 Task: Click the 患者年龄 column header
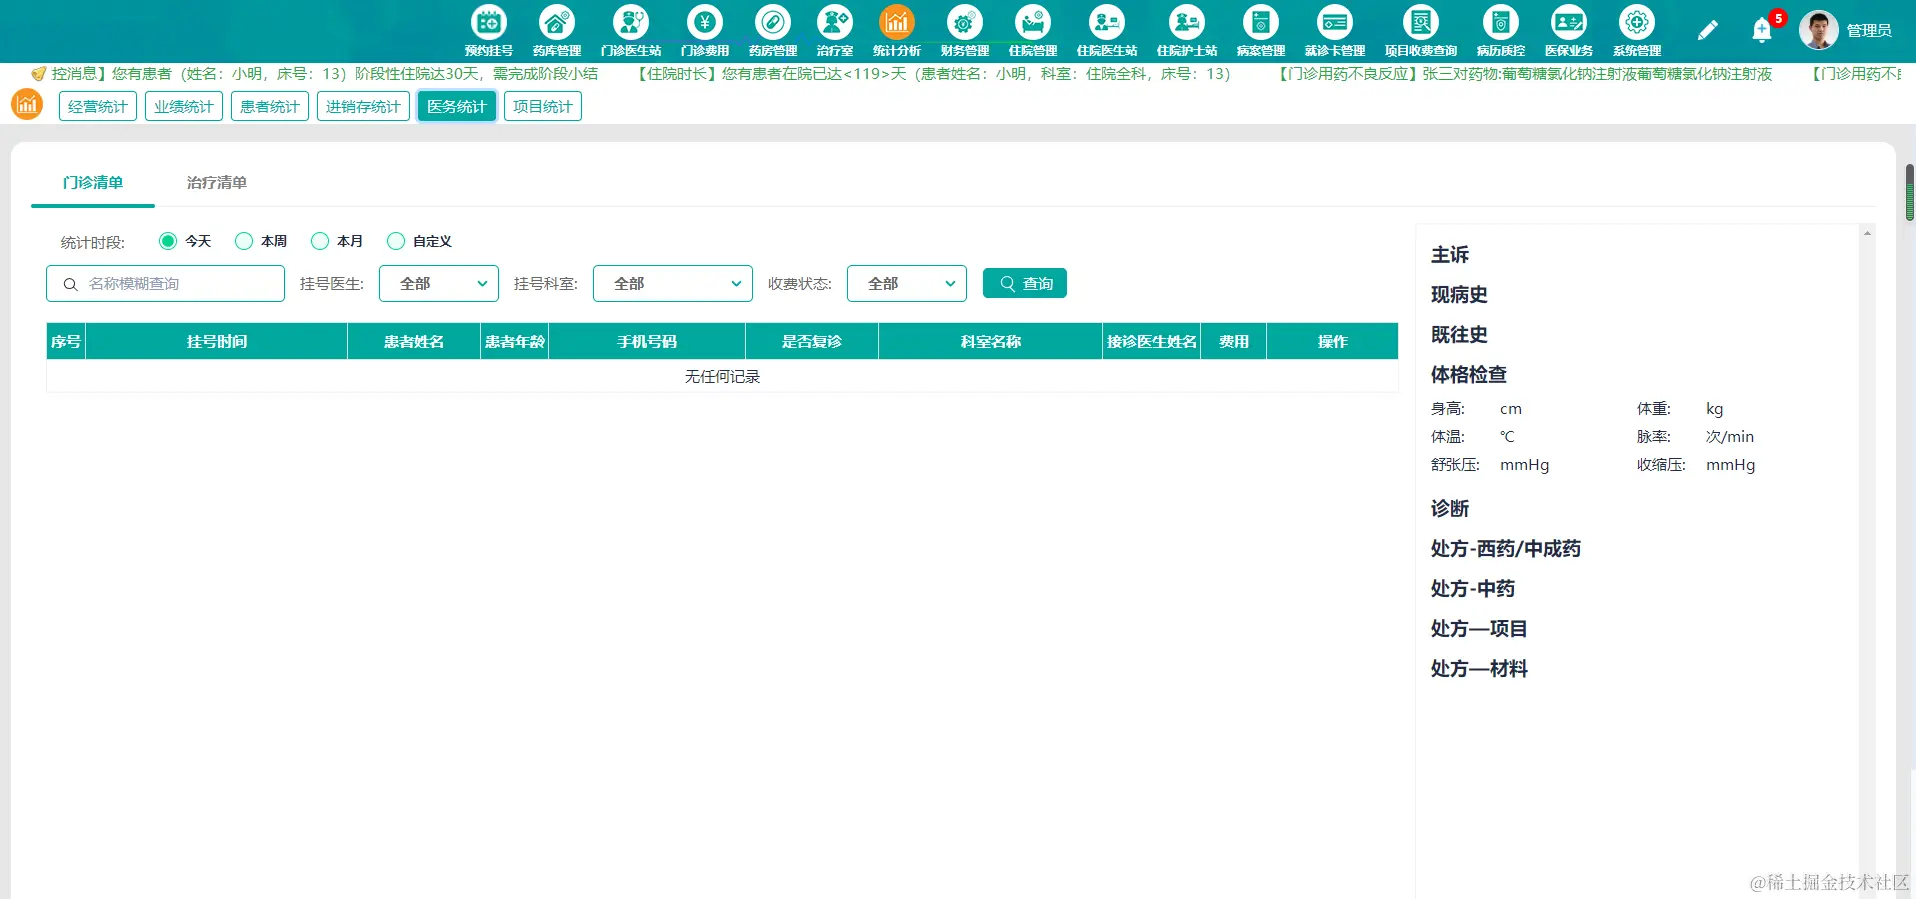pos(515,341)
